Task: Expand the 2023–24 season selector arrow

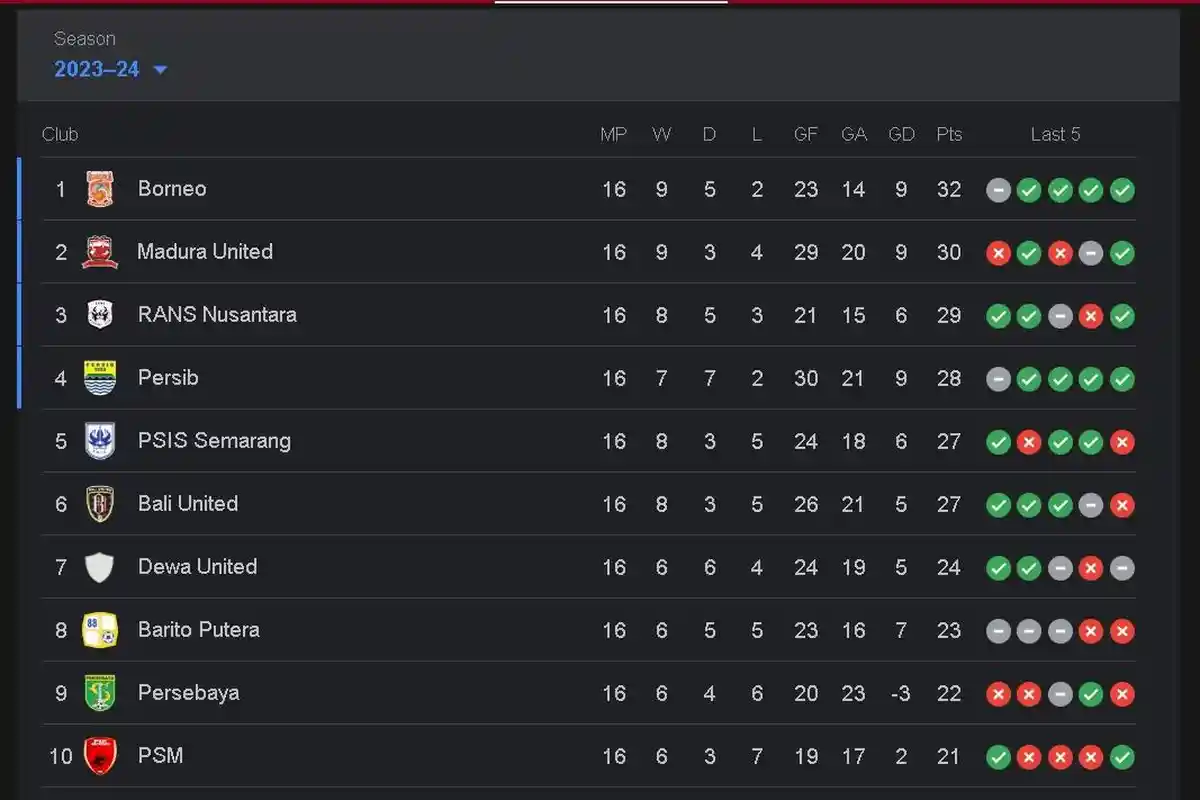Action: (161, 70)
